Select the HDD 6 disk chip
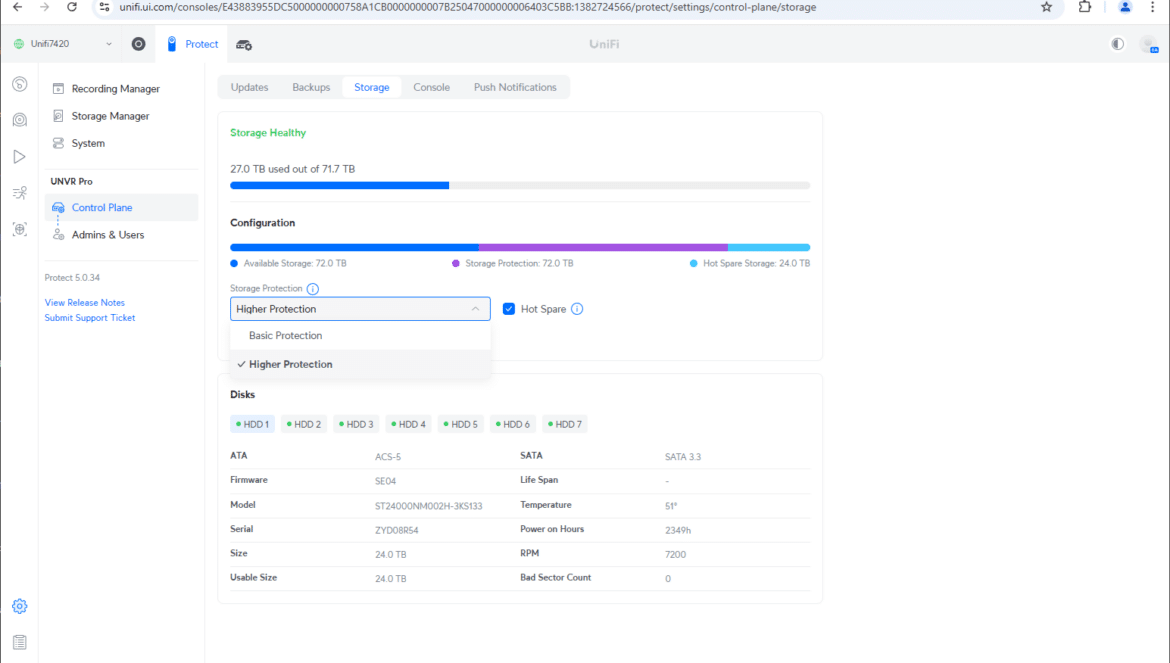This screenshot has height=663, width=1170. (x=513, y=424)
